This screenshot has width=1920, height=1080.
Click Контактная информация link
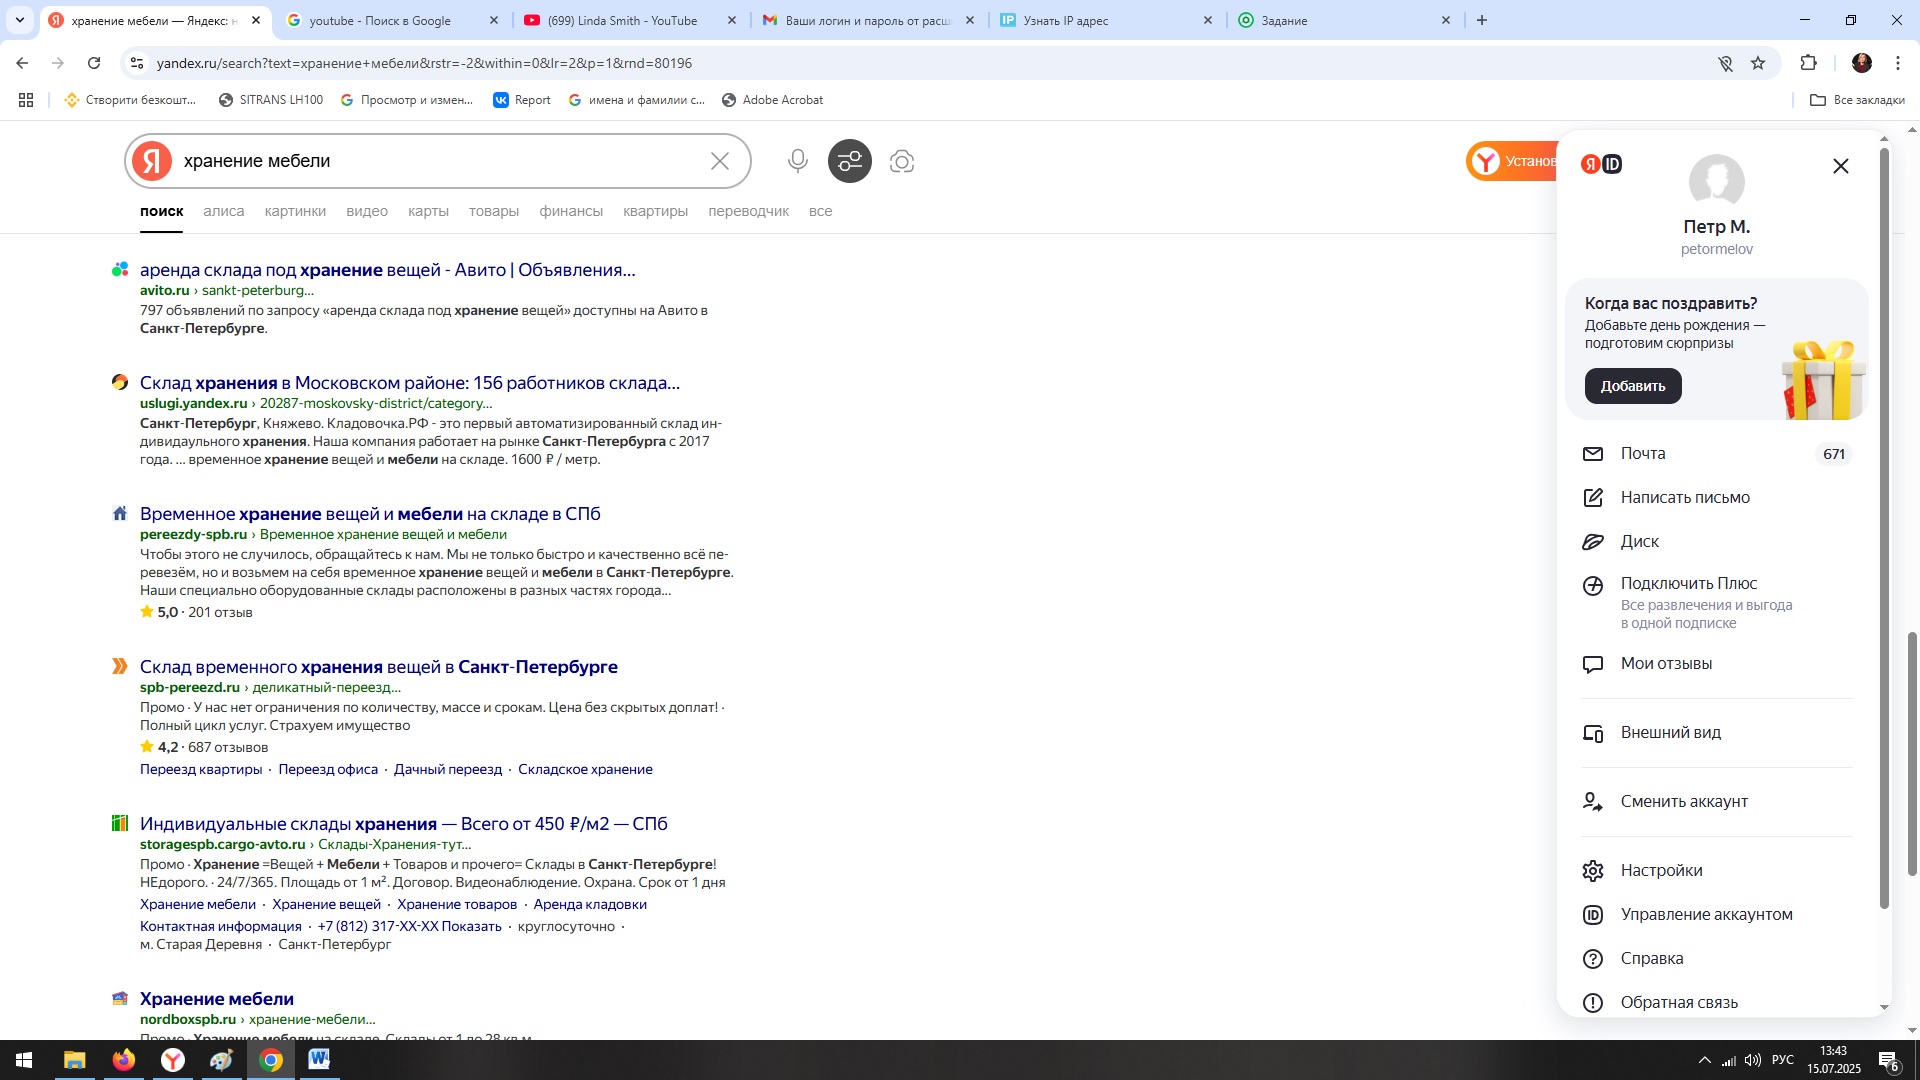coord(221,926)
